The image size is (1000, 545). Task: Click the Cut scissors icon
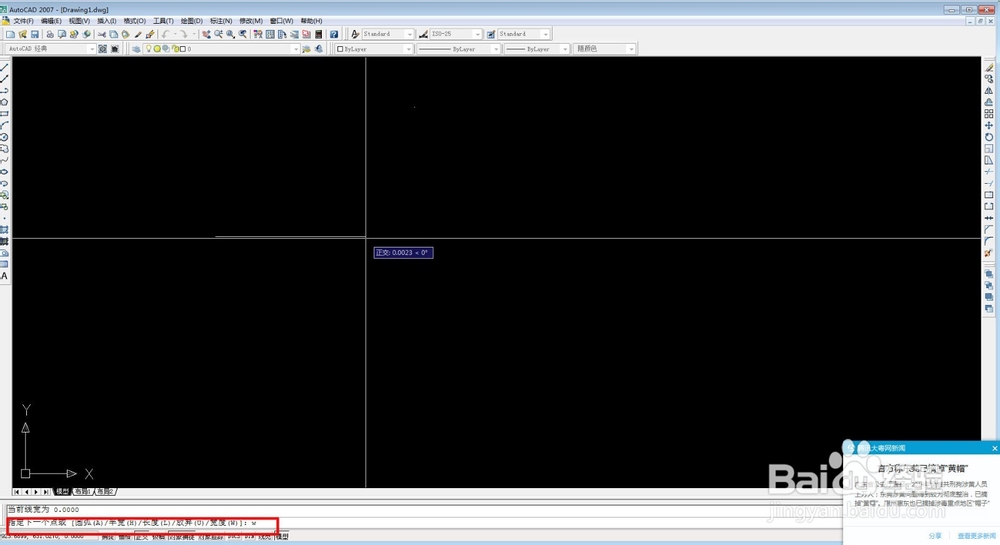(101, 34)
